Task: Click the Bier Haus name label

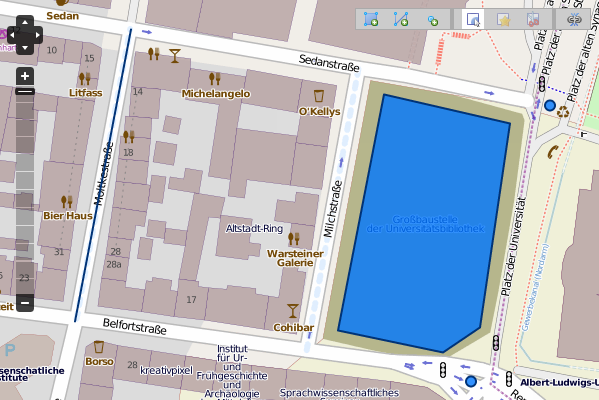Action: tap(68, 216)
